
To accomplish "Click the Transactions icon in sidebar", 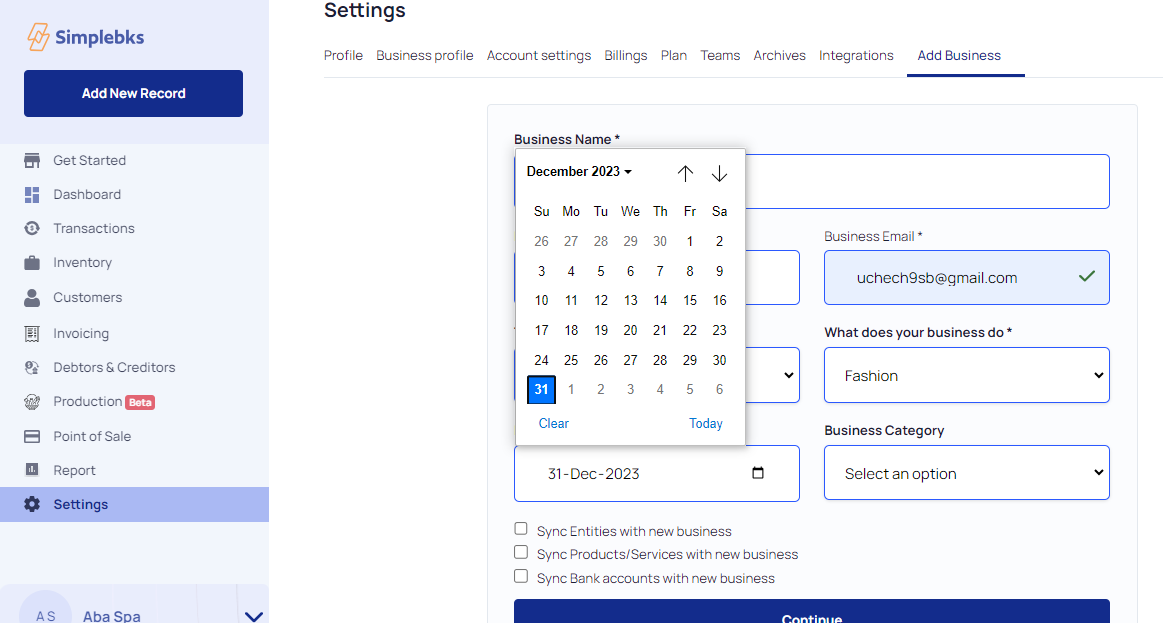I will (x=32, y=229).
